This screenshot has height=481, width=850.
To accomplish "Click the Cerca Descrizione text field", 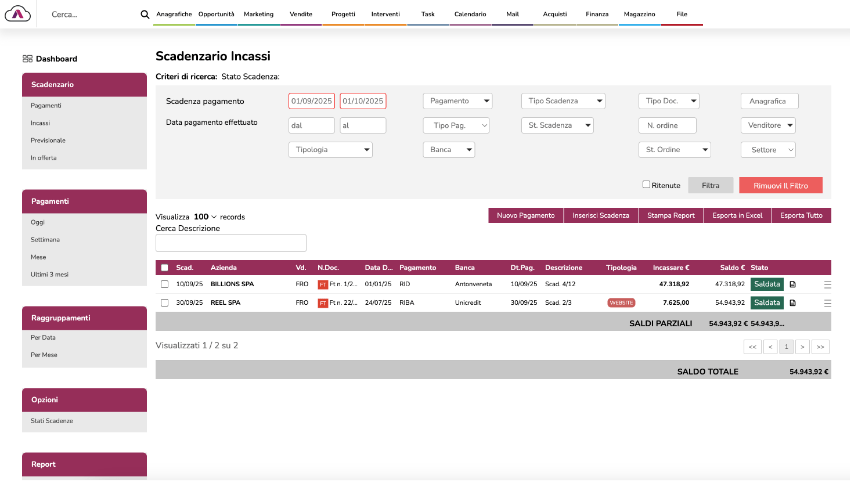I will 231,243.
